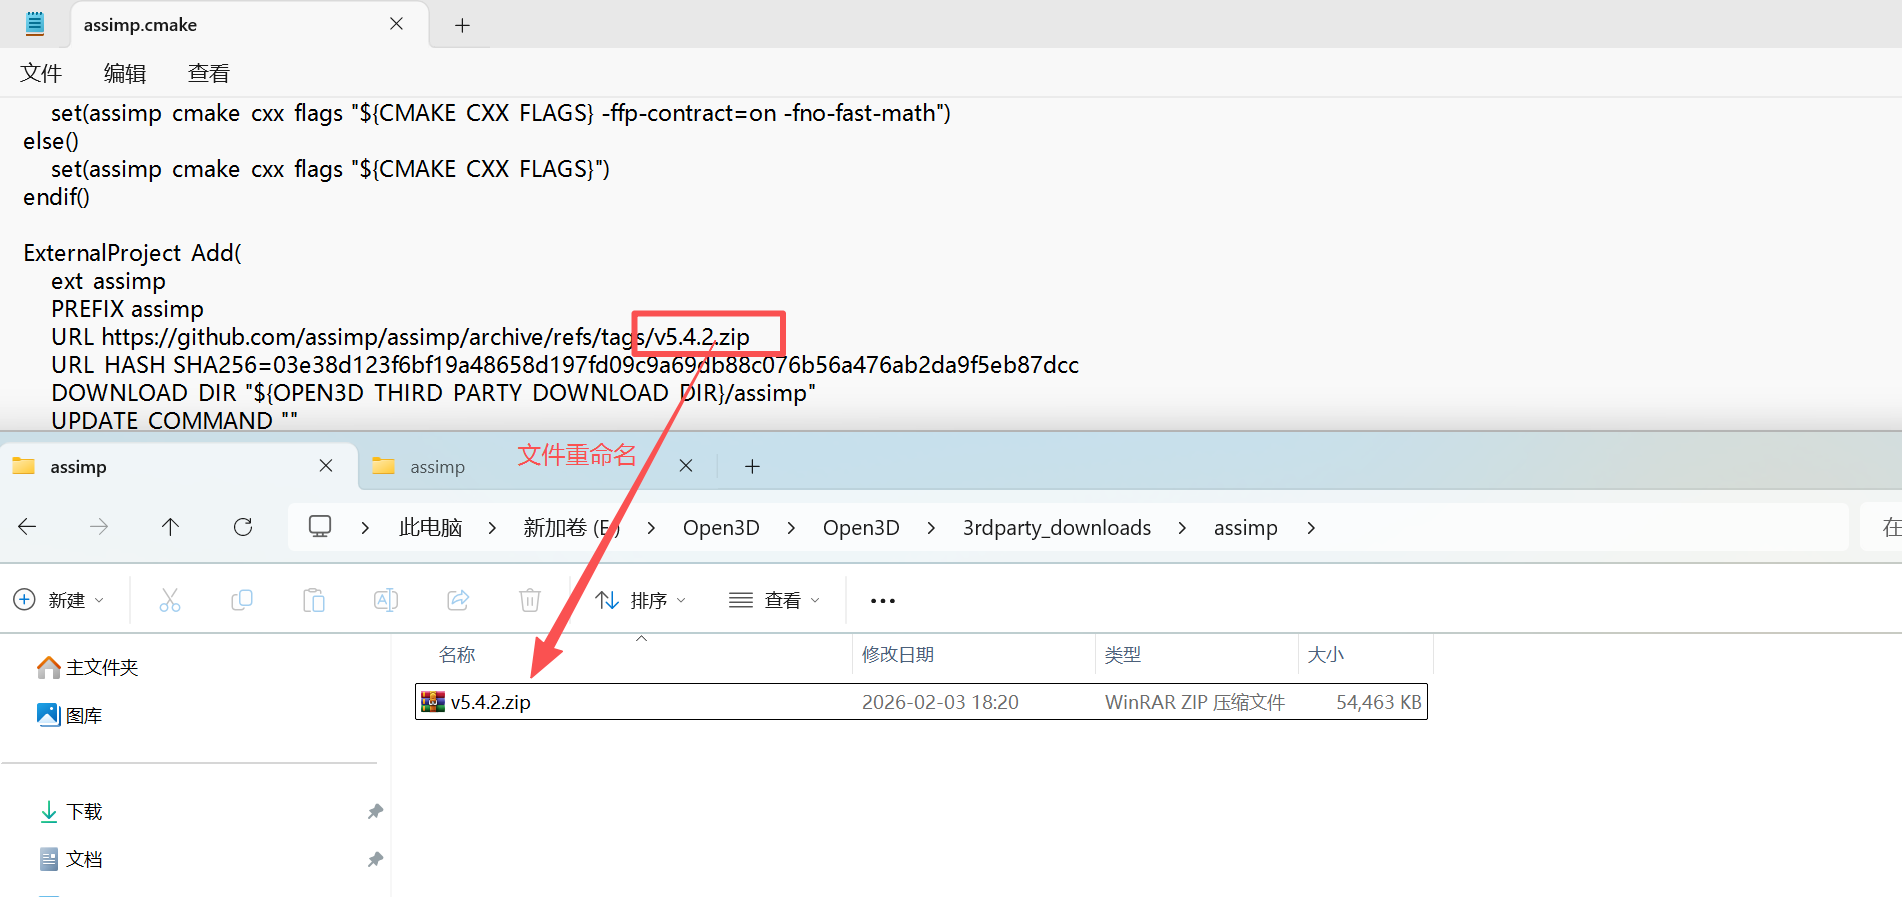Close the assimp.cmake Notepad tab

click(x=396, y=24)
